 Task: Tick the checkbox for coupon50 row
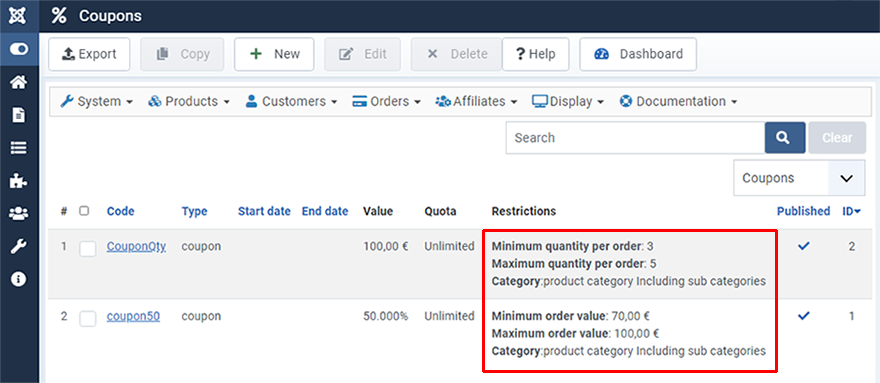(88, 318)
